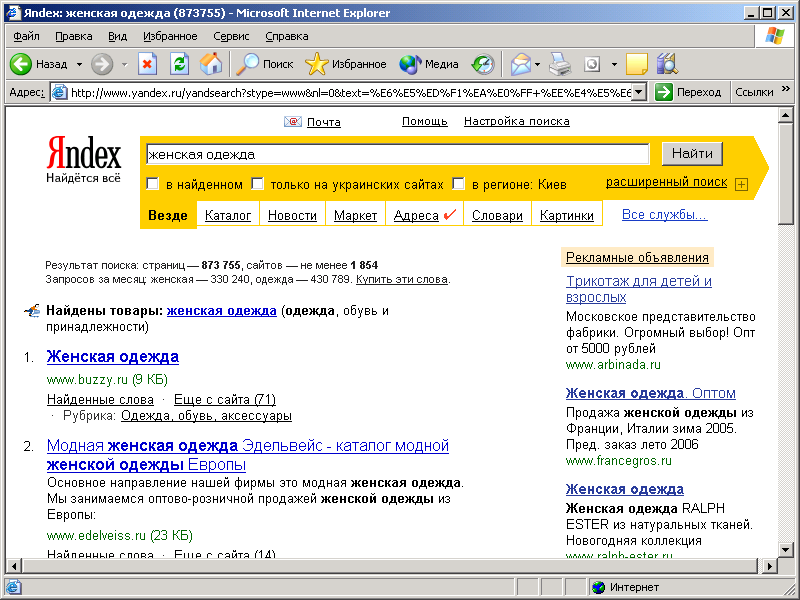Open the Mail button dropdown arrow
Screen dimensions: 800x600
537,64
